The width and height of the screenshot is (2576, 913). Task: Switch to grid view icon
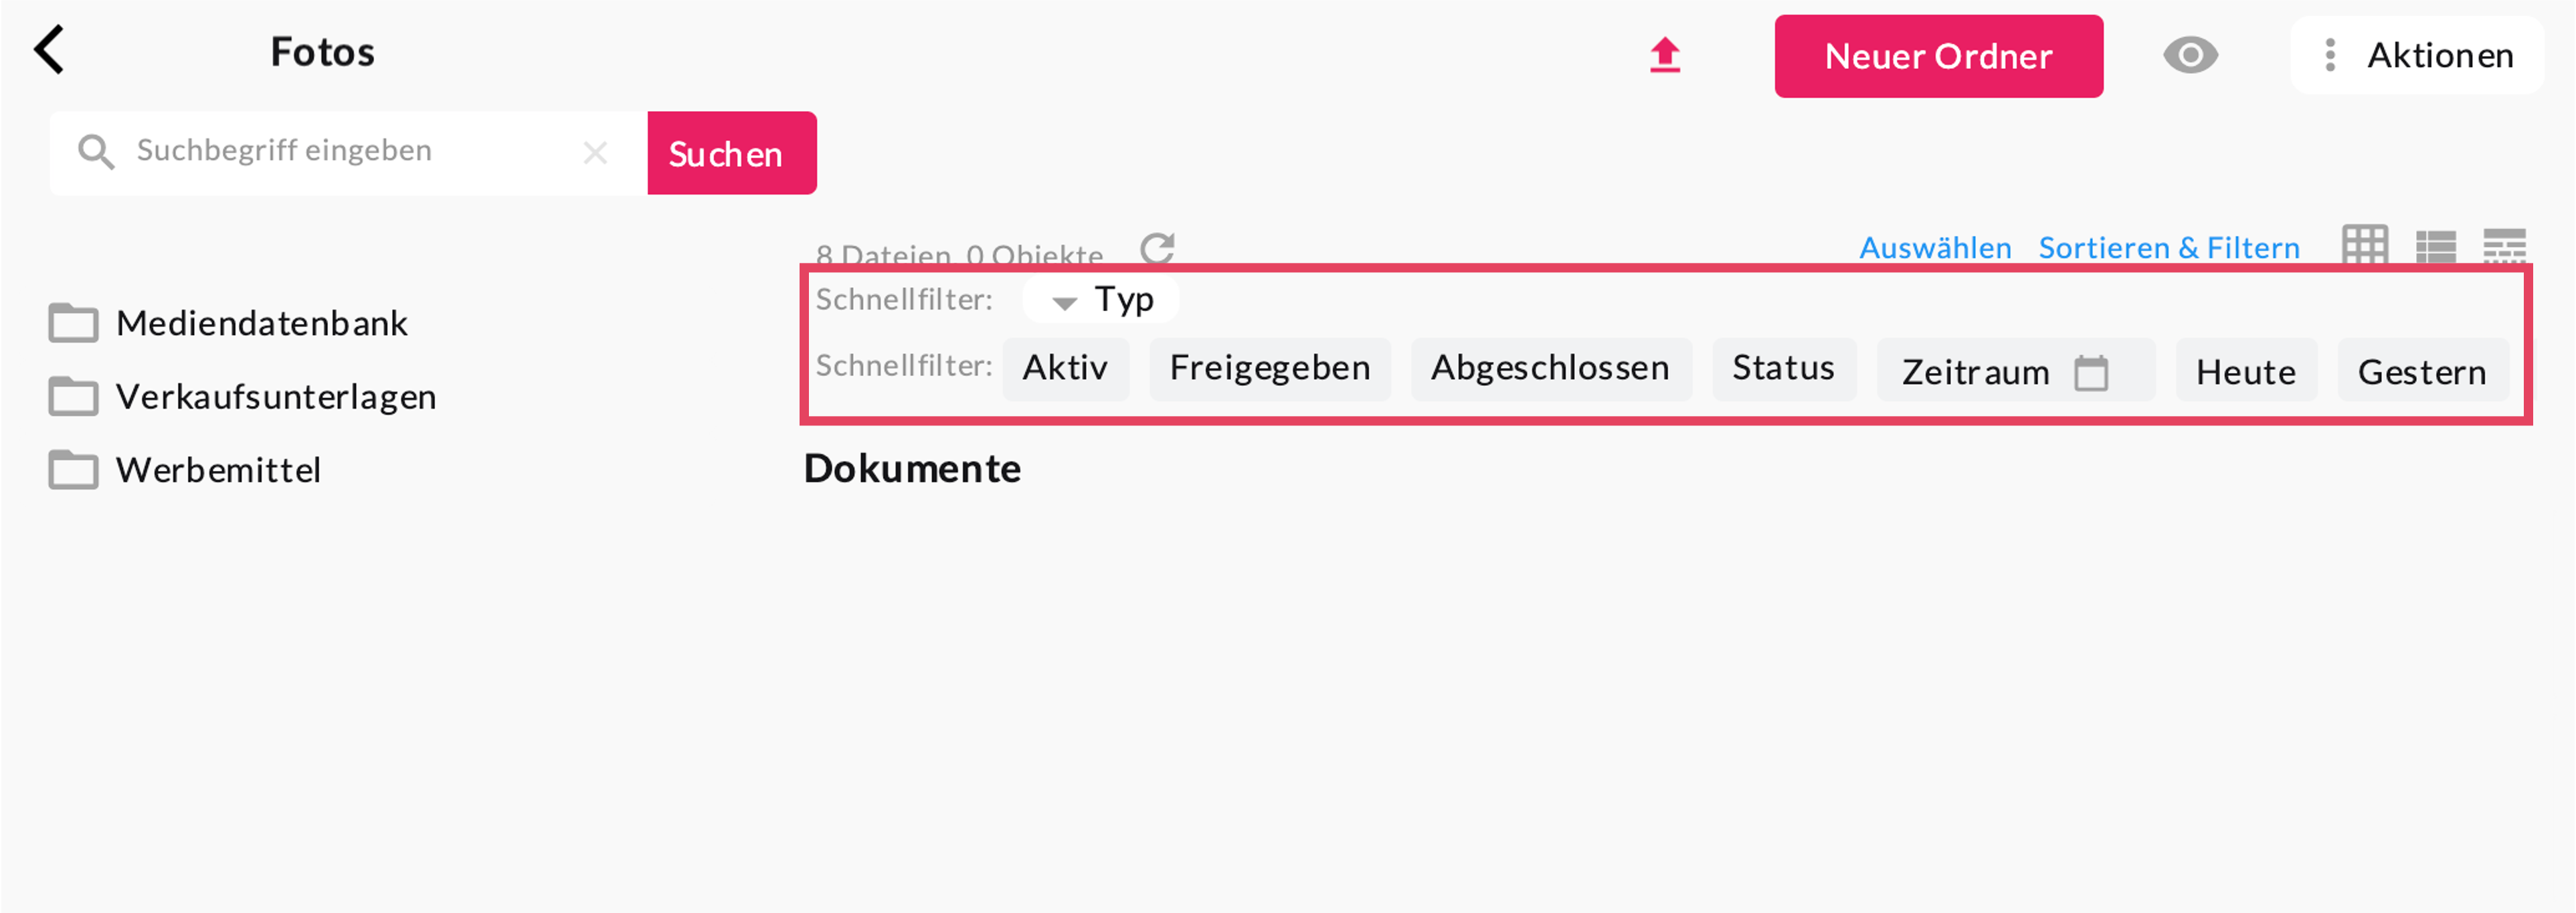pos(2364,245)
